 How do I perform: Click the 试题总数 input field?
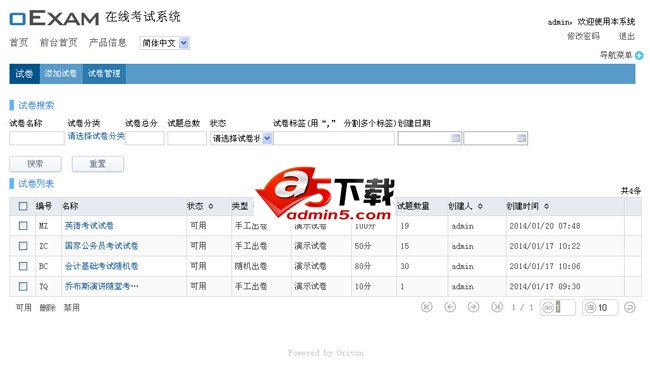click(187, 138)
